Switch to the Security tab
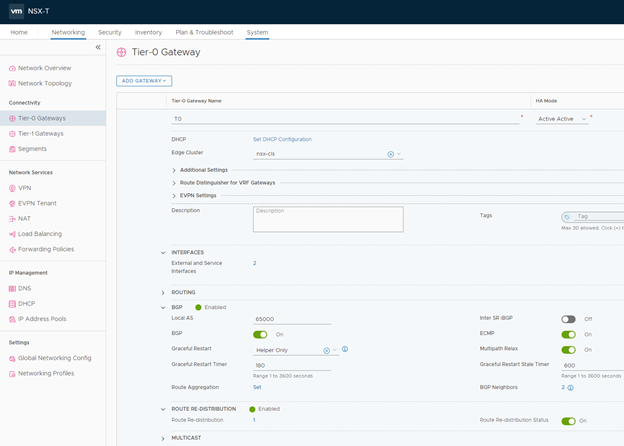This screenshot has height=446, width=624. click(x=110, y=33)
